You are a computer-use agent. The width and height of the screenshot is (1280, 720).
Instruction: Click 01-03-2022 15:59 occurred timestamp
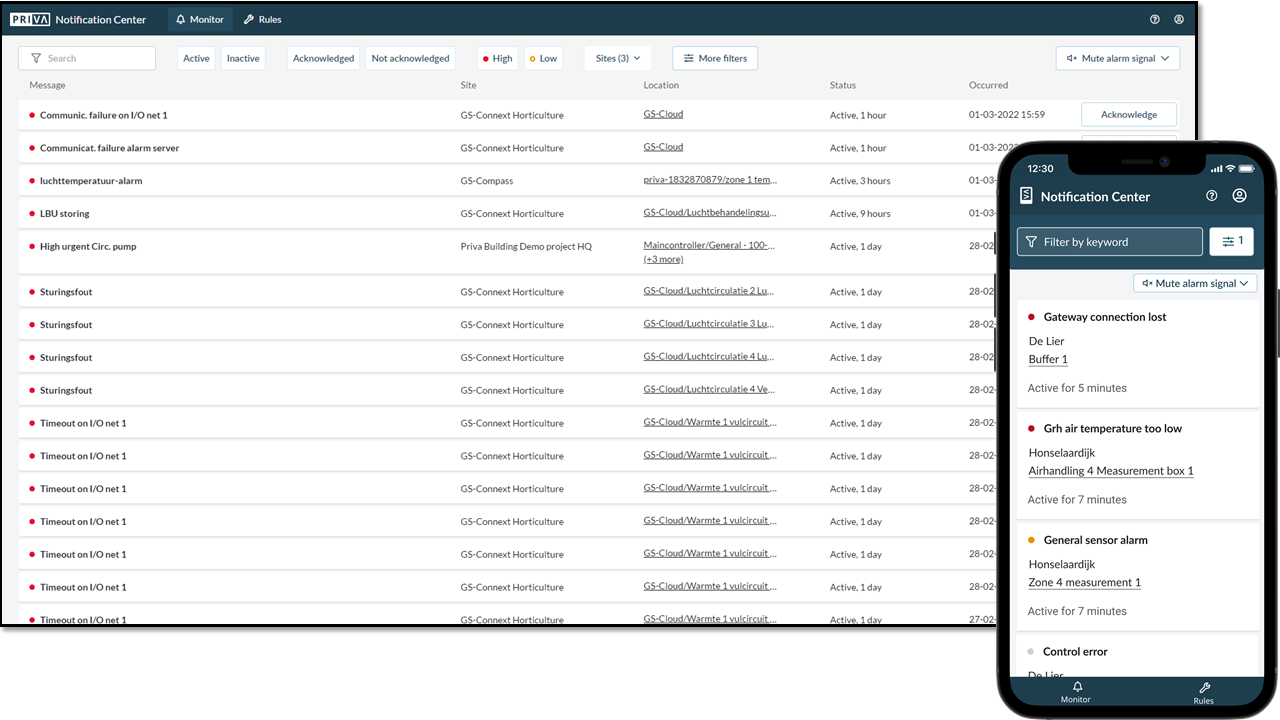point(1007,115)
